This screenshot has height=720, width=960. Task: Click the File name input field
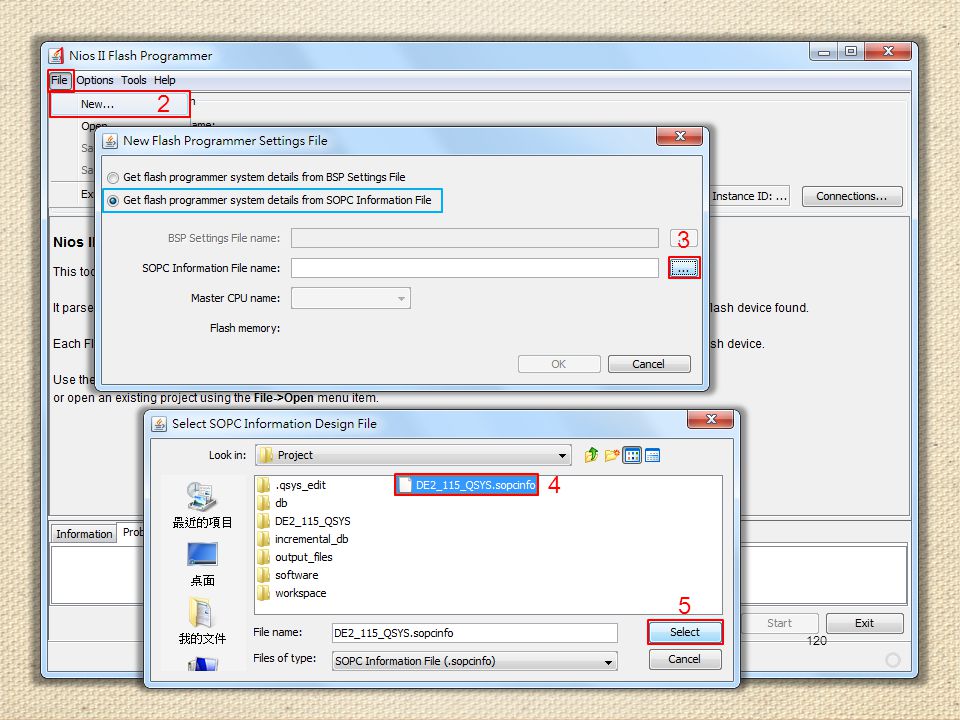tap(474, 633)
